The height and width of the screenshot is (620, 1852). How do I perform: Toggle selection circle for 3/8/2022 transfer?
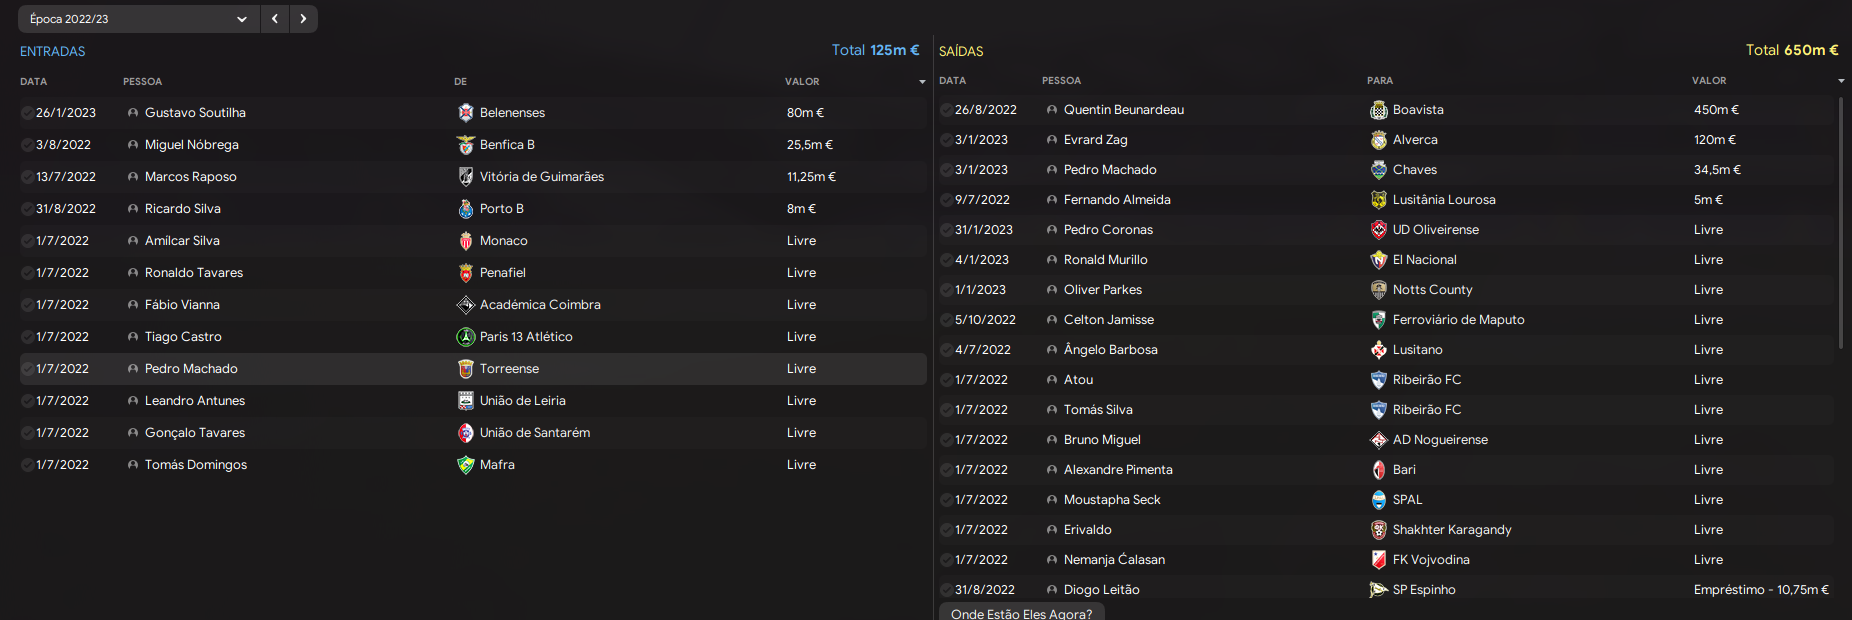point(27,145)
